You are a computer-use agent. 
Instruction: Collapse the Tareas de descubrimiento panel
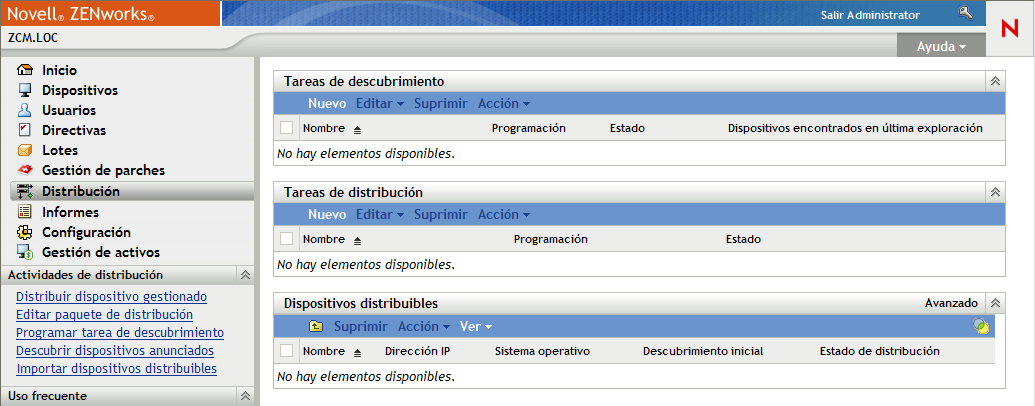pyautogui.click(x=995, y=81)
